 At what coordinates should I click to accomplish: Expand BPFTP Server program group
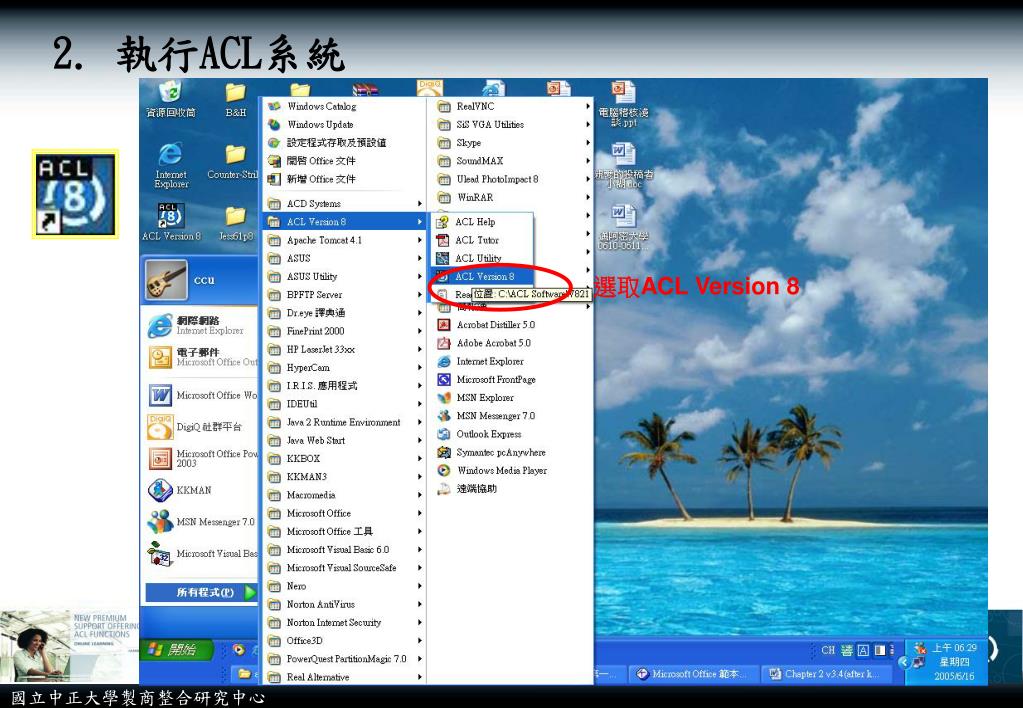click(344, 295)
